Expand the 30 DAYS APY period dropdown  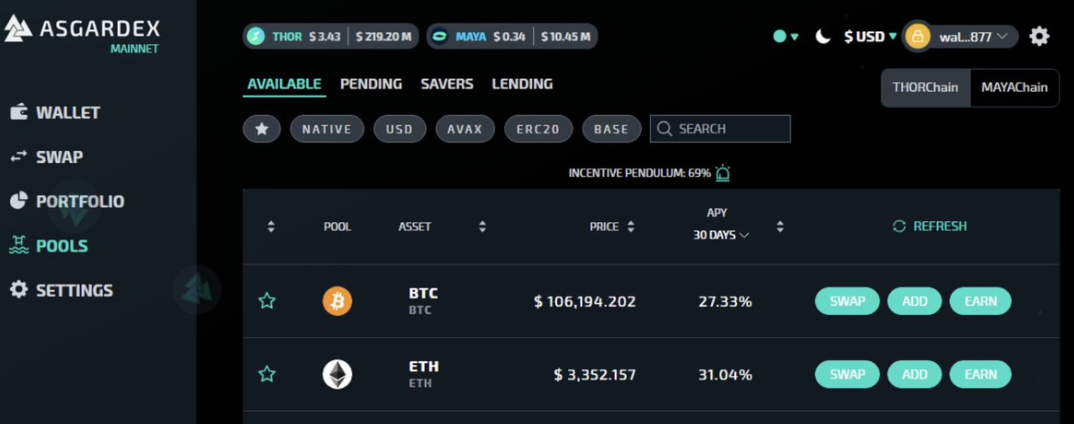[x=721, y=235]
